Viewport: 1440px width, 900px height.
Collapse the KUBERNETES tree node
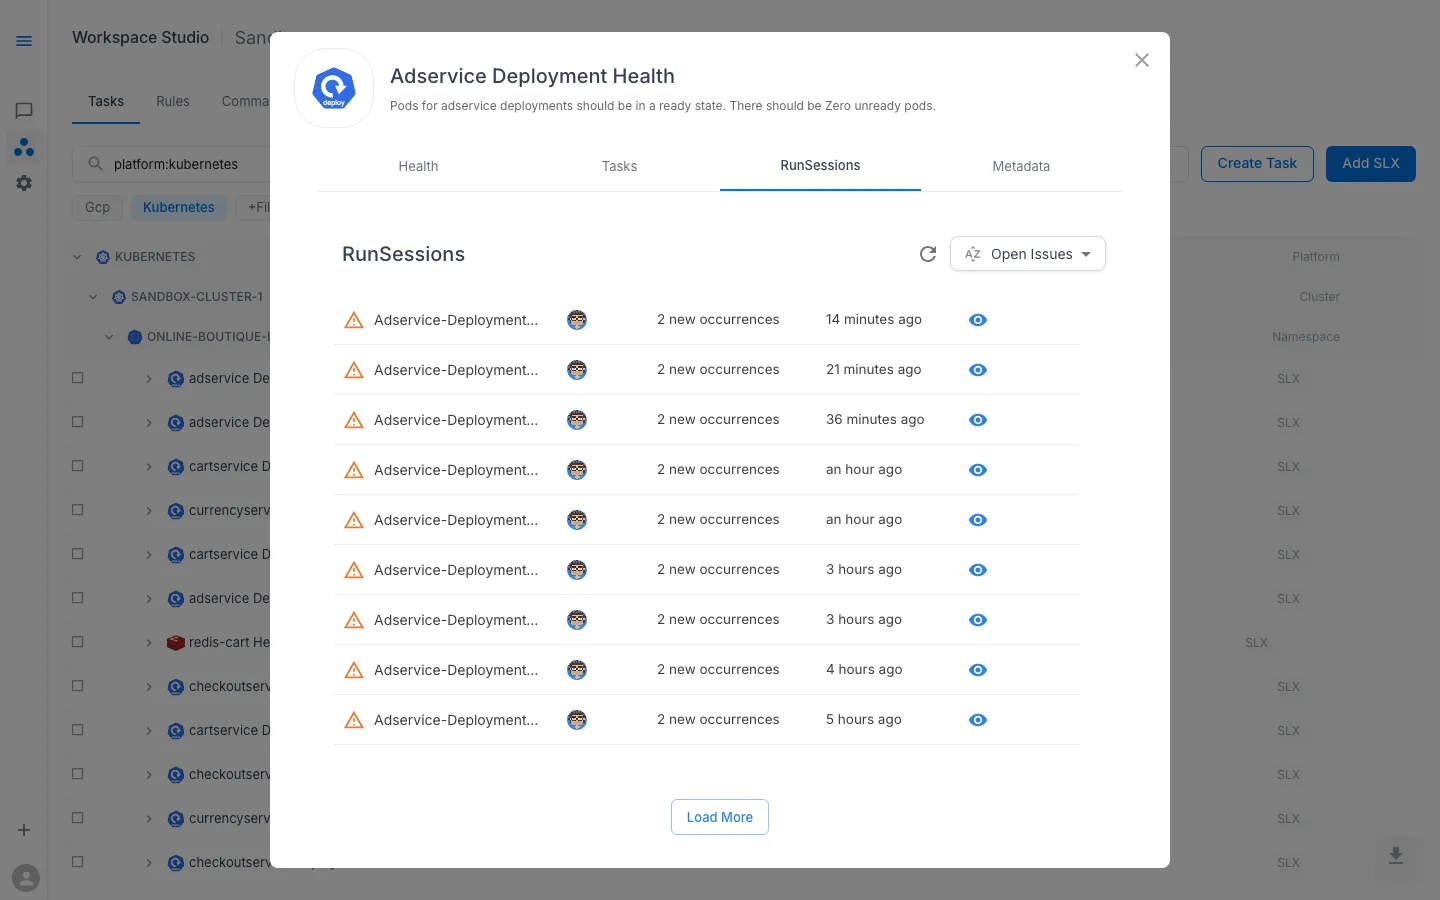[x=77, y=257]
